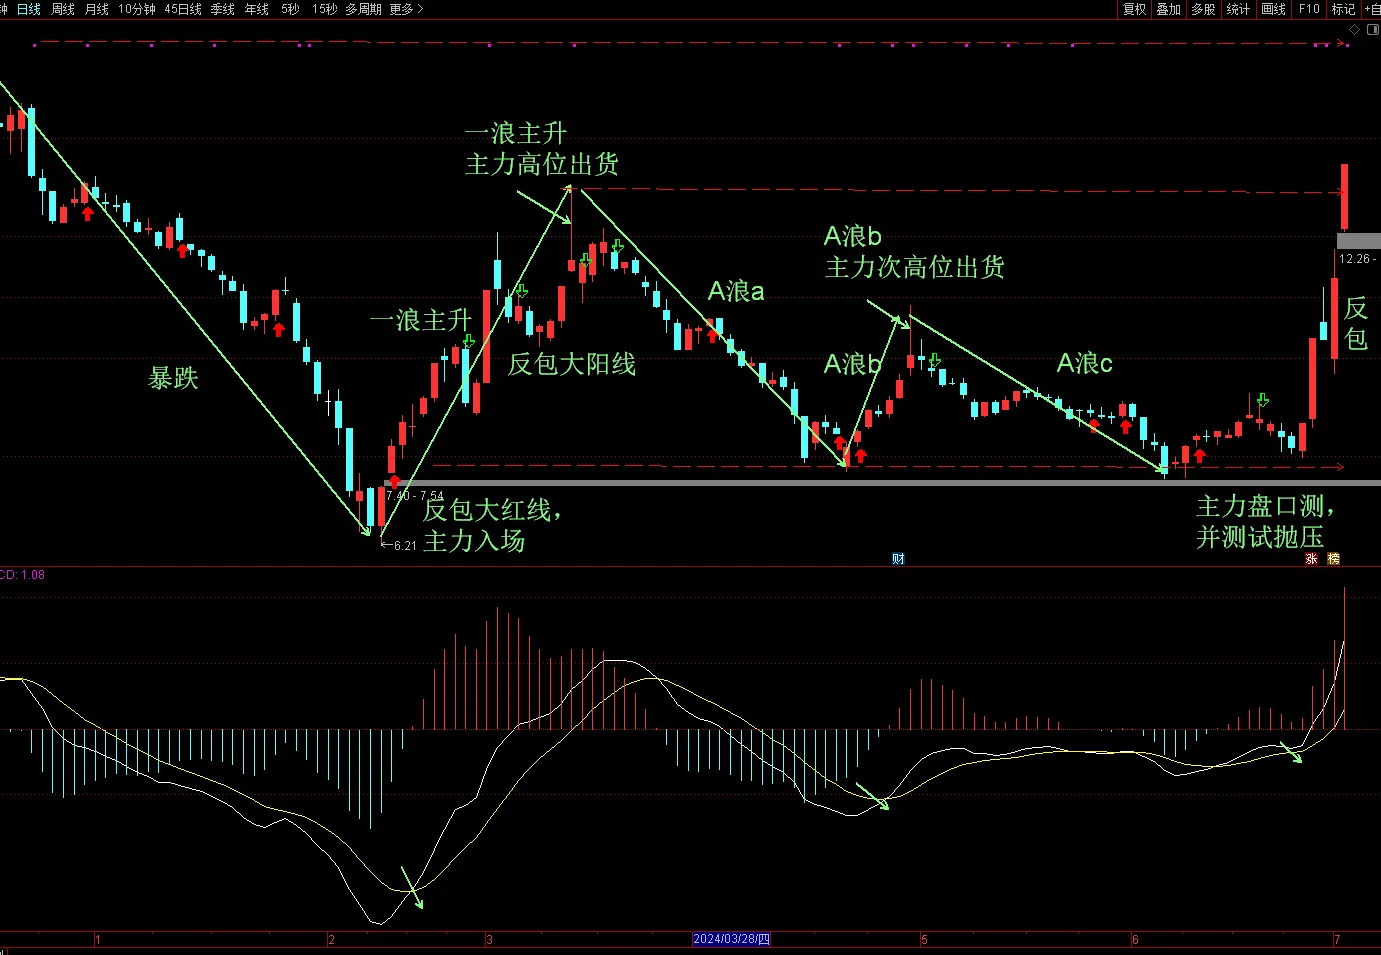Click month marker 5 on the time axis
Image resolution: width=1381 pixels, height=955 pixels.
(x=924, y=939)
